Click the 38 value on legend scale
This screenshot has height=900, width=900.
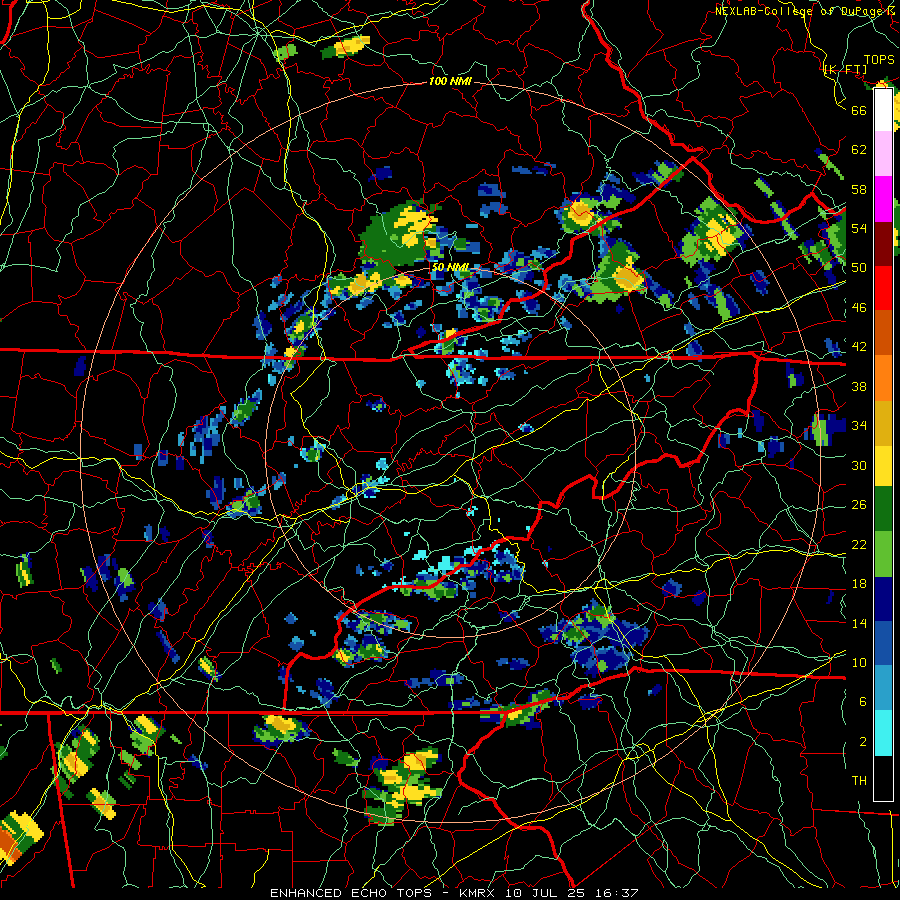(859, 386)
